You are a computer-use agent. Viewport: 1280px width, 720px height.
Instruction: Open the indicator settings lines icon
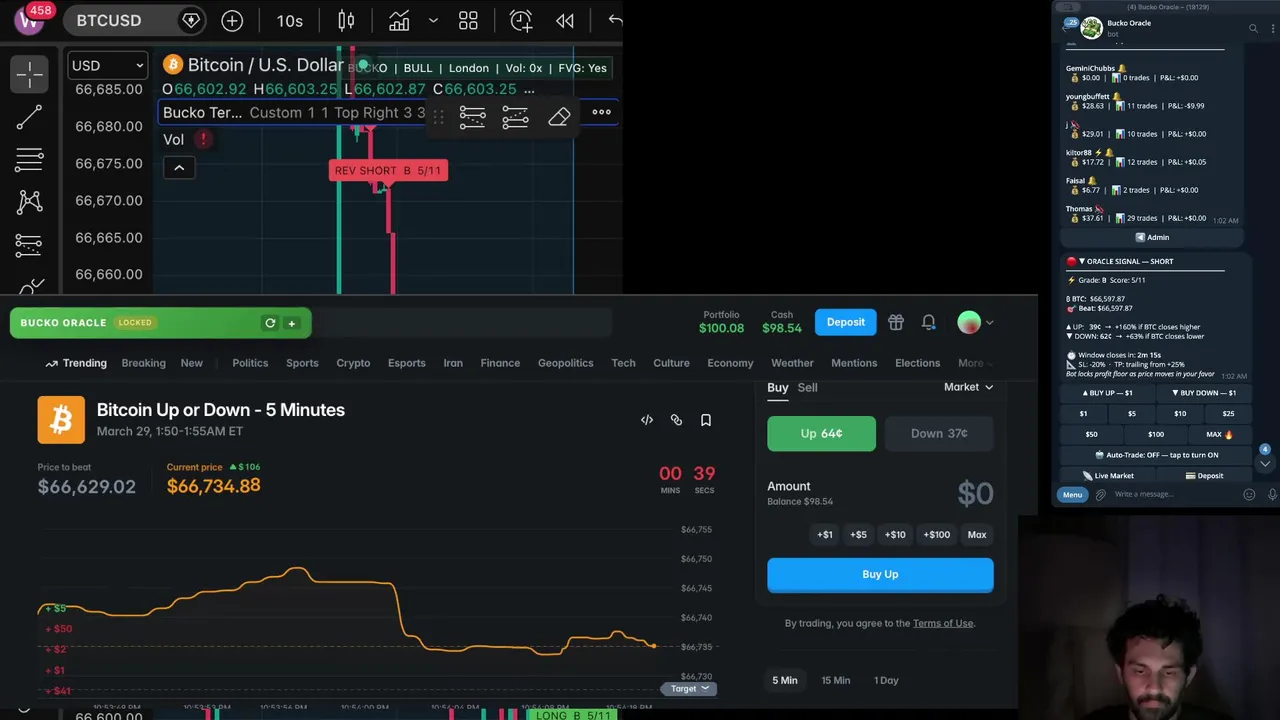(472, 117)
